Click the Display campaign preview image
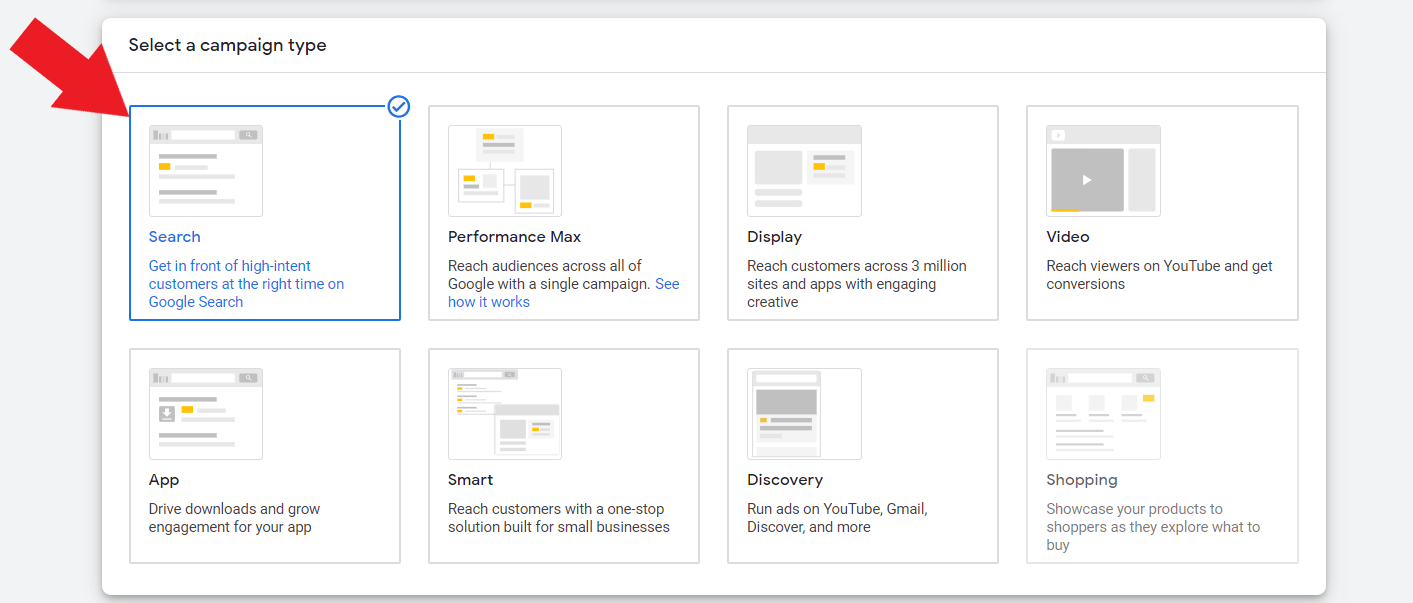 tap(804, 170)
